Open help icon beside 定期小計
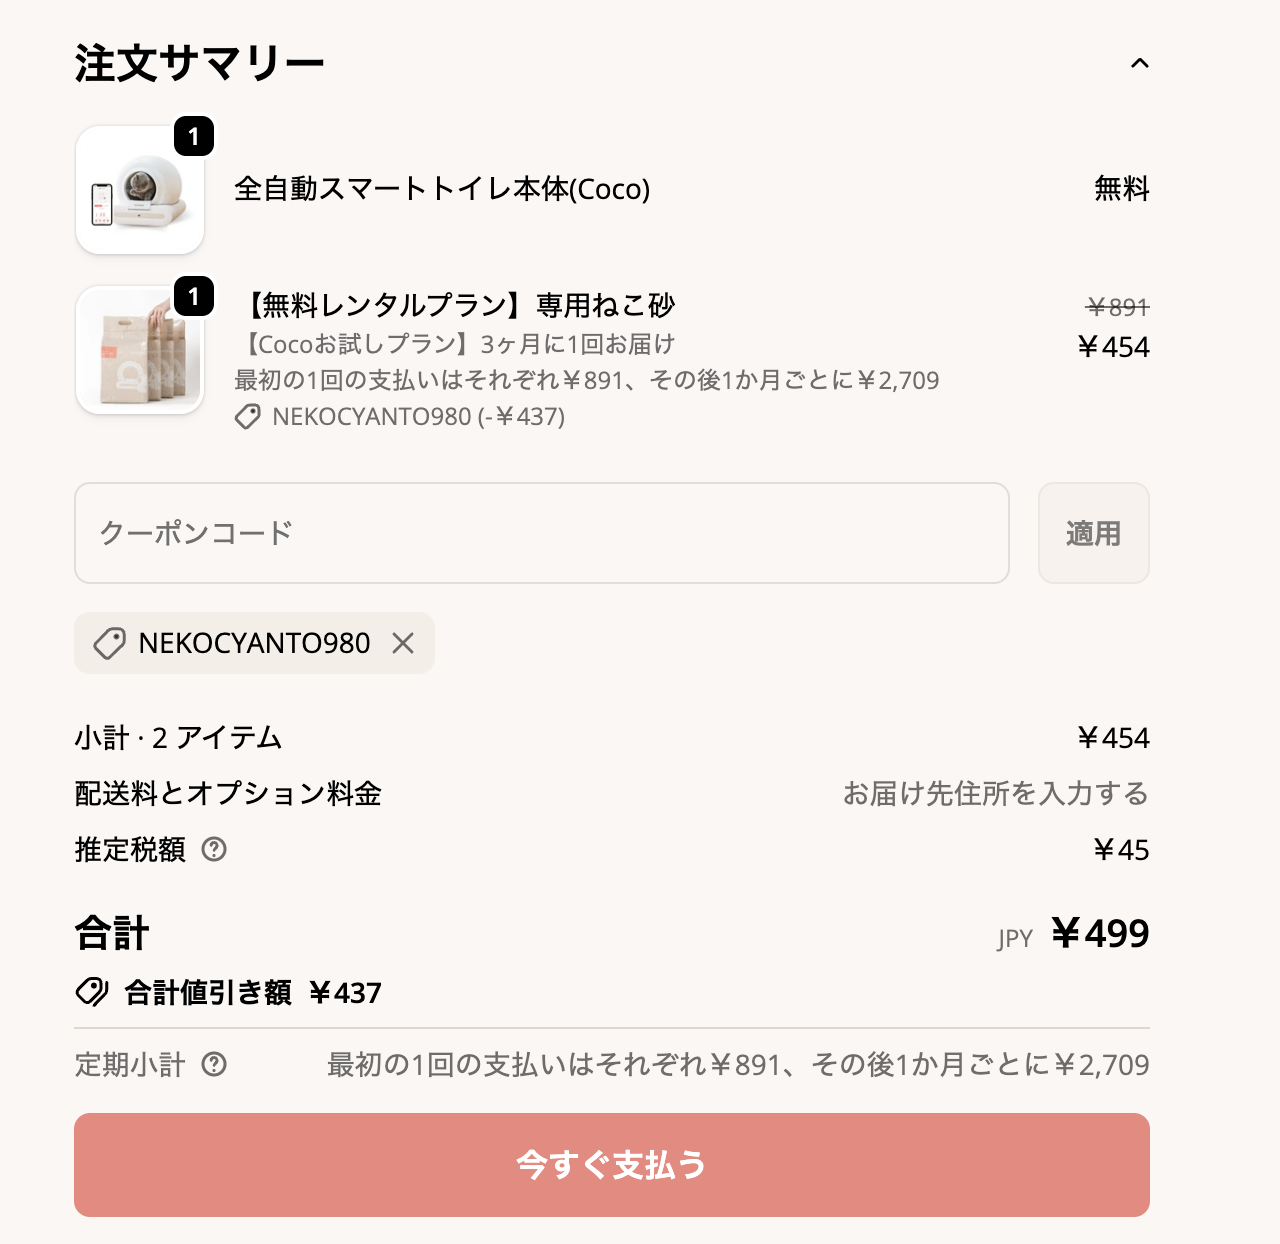The height and width of the screenshot is (1244, 1280). [x=214, y=1064]
